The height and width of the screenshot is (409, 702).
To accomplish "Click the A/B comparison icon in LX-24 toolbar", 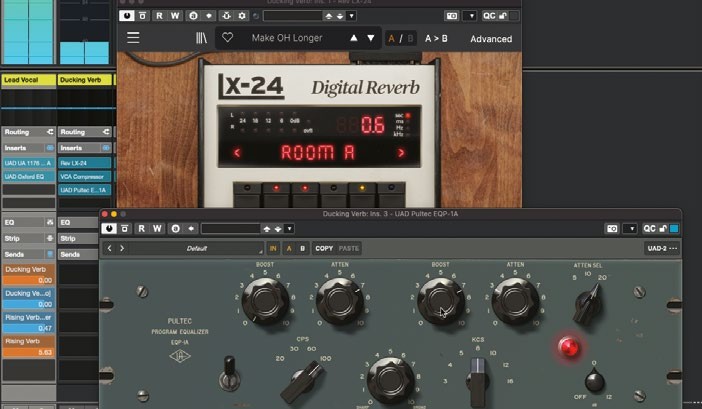I will click(193, 16).
